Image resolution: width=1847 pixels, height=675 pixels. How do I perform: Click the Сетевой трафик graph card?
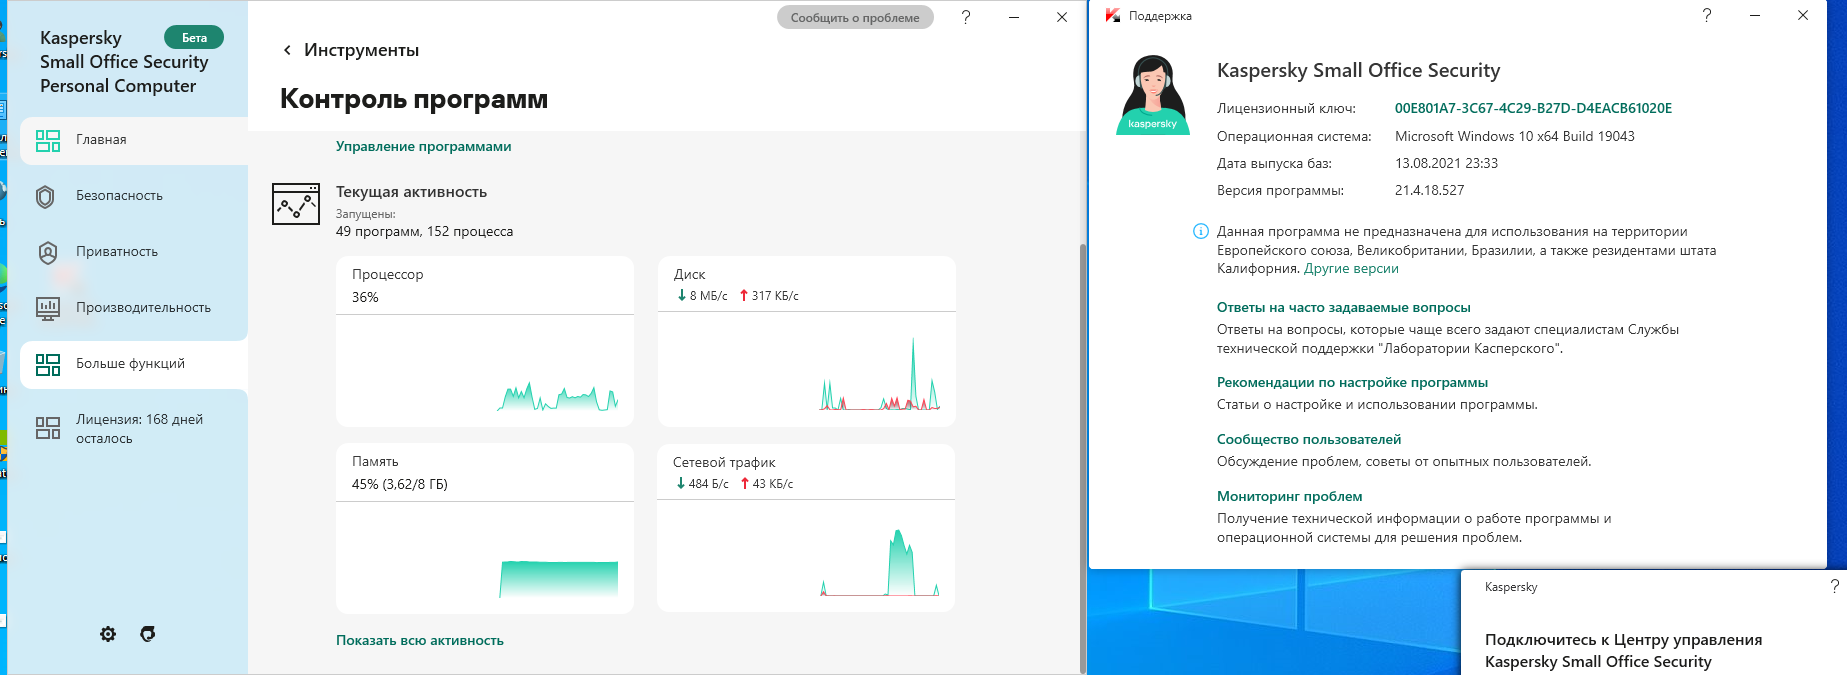coord(806,528)
